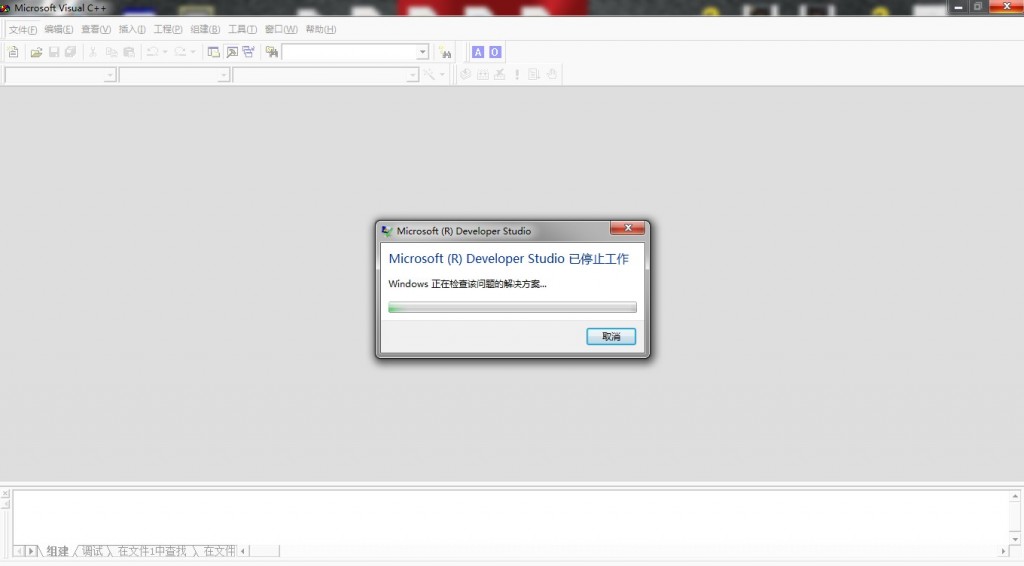Click the Paste clipboard icon
This screenshot has width=1024, height=566.
129,52
